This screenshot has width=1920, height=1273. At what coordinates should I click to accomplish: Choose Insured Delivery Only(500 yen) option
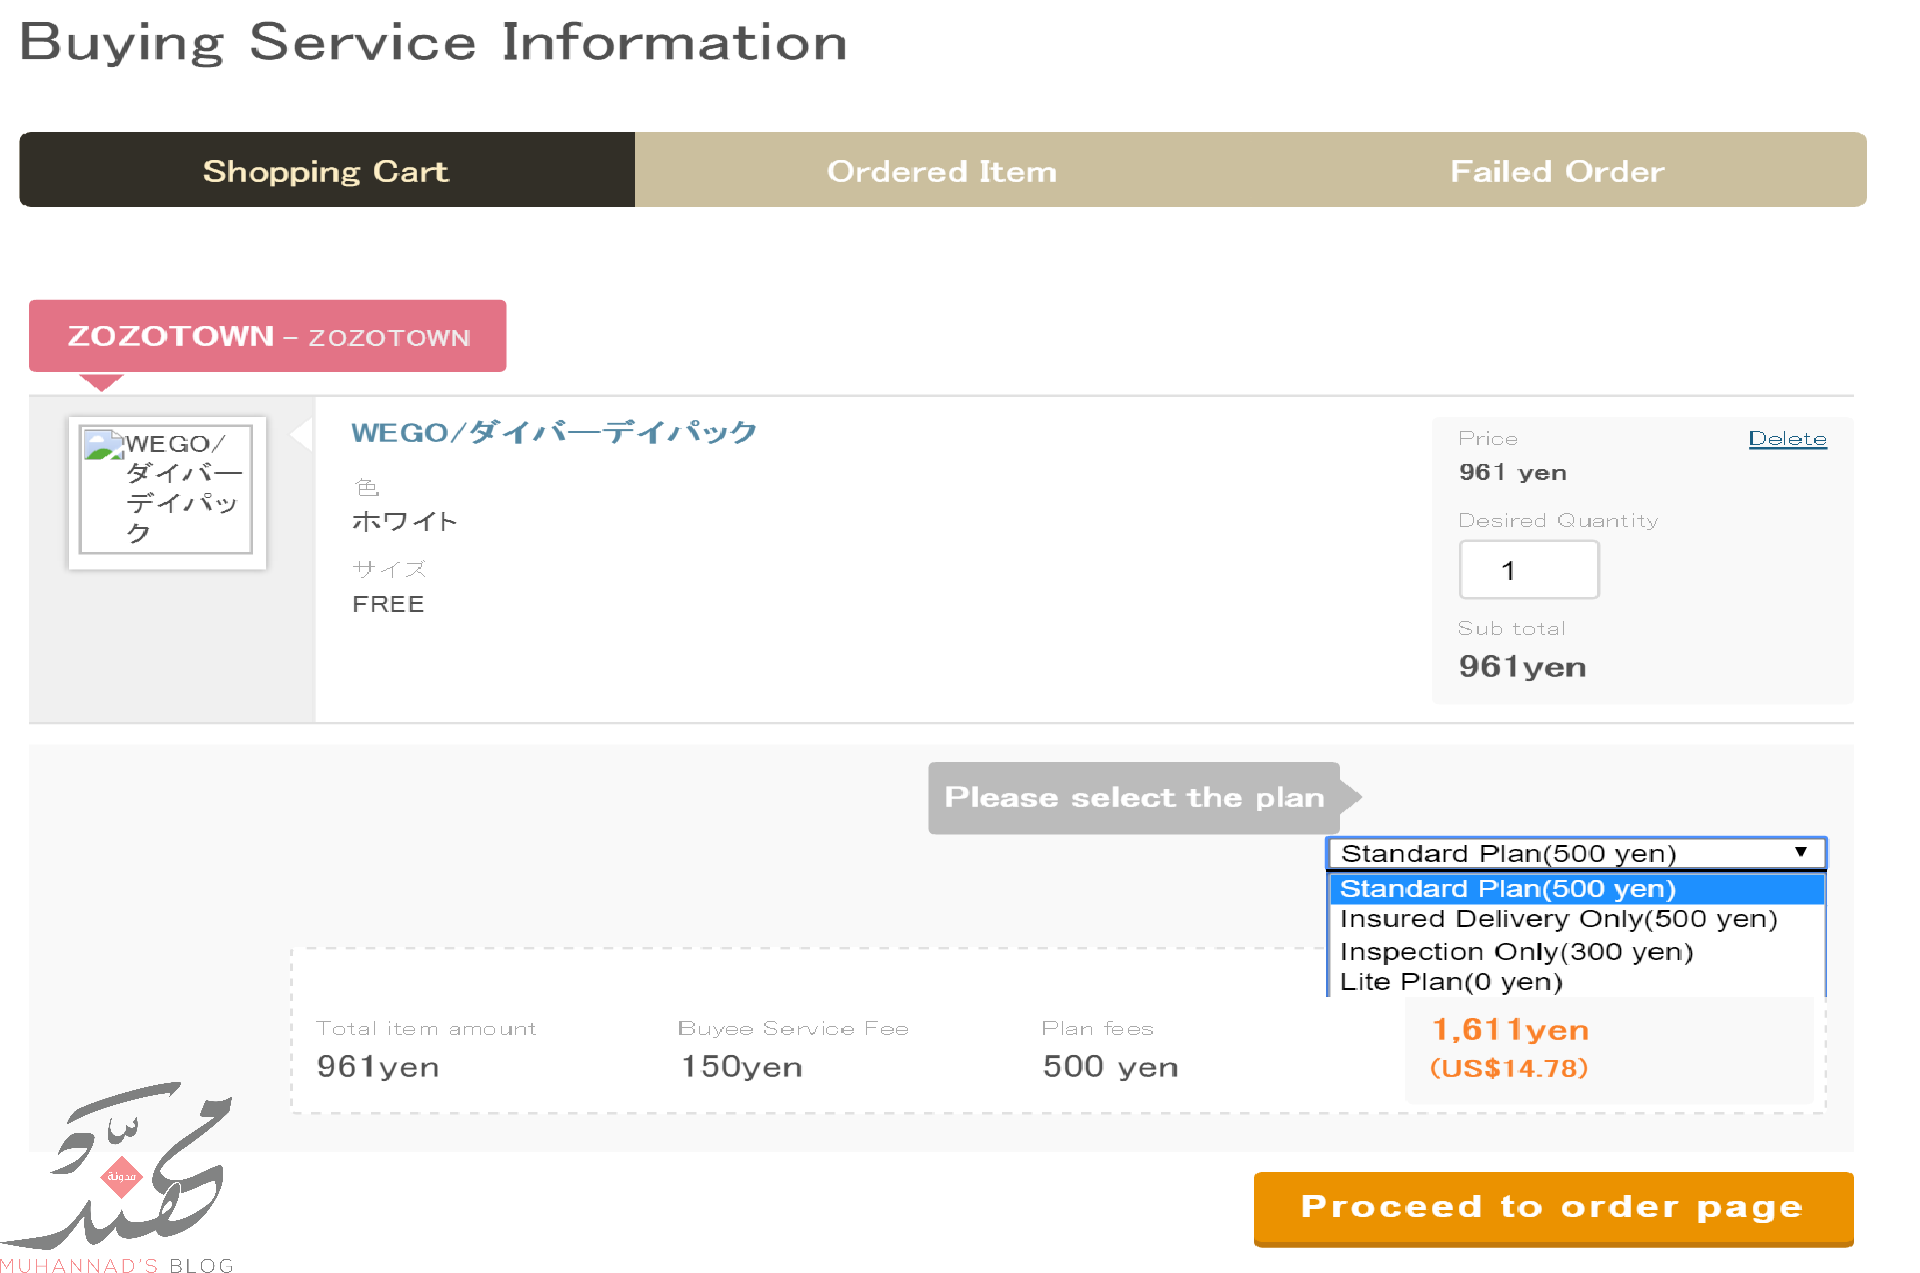pos(1558,919)
